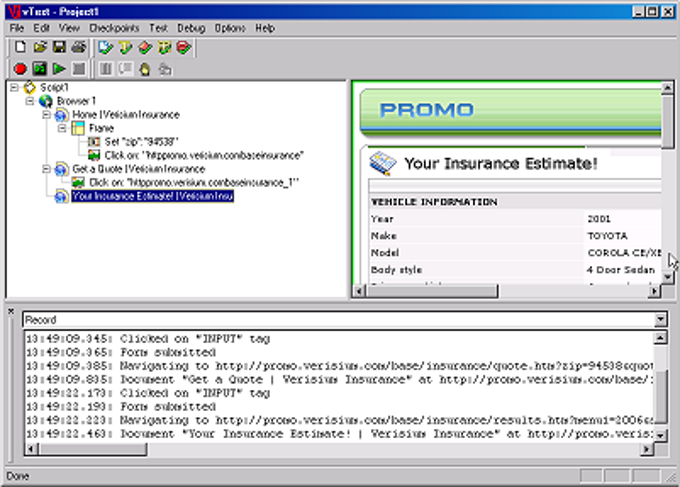Click the log pane scroll right arrow

647,449
